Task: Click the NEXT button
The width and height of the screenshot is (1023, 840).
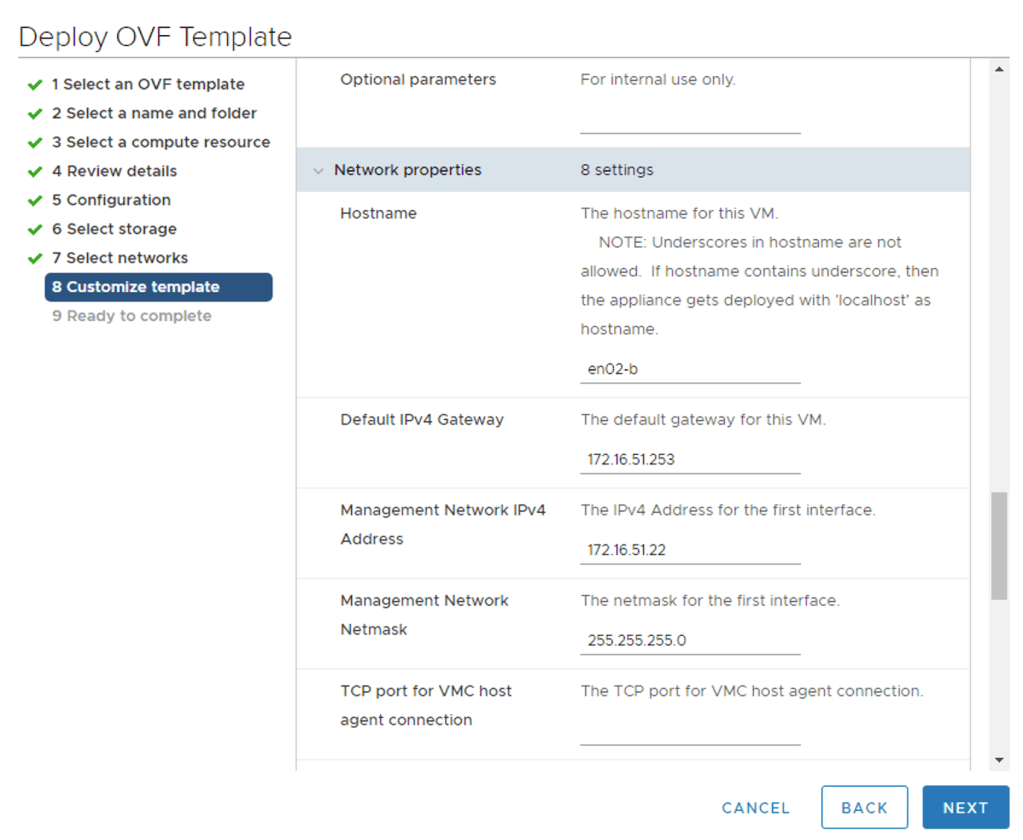Action: click(x=964, y=807)
